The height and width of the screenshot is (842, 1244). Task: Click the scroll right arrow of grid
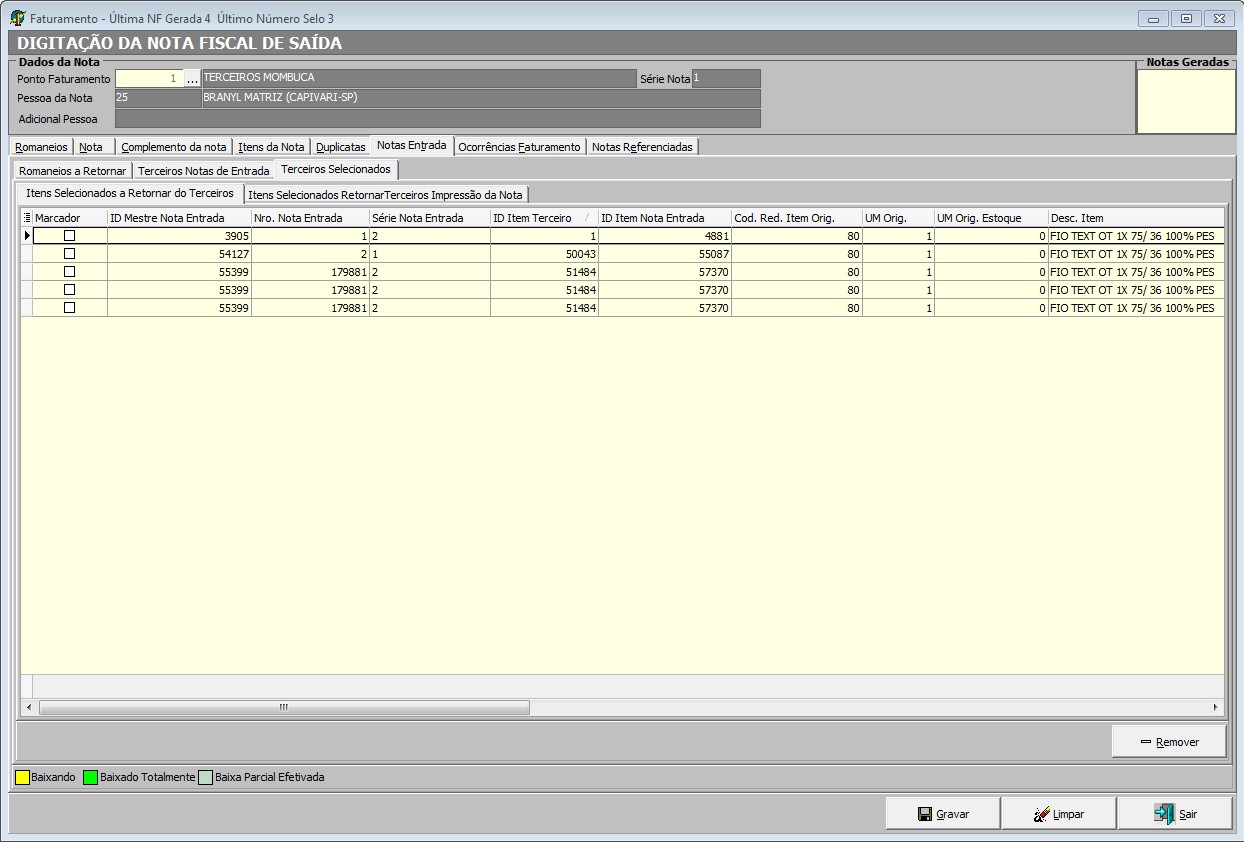coord(1215,707)
